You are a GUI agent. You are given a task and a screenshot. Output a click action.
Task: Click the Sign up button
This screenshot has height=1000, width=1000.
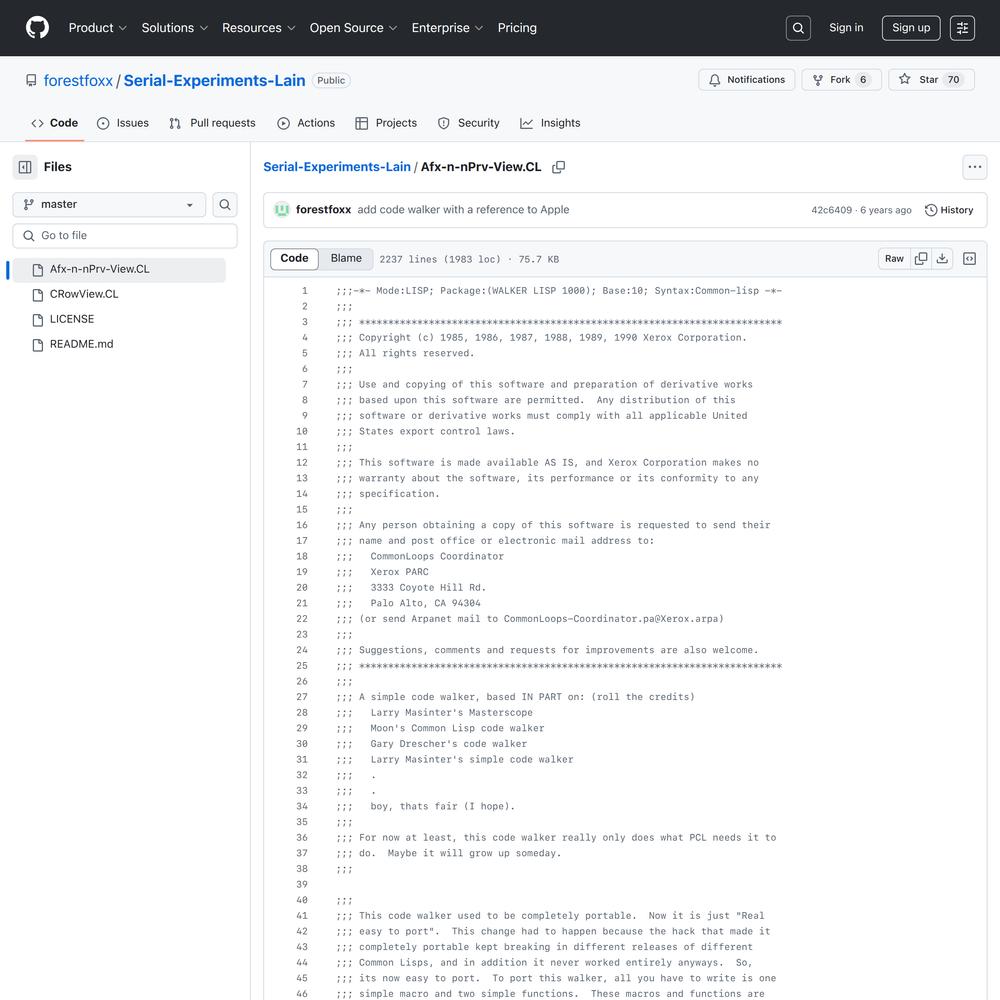pyautogui.click(x=911, y=28)
